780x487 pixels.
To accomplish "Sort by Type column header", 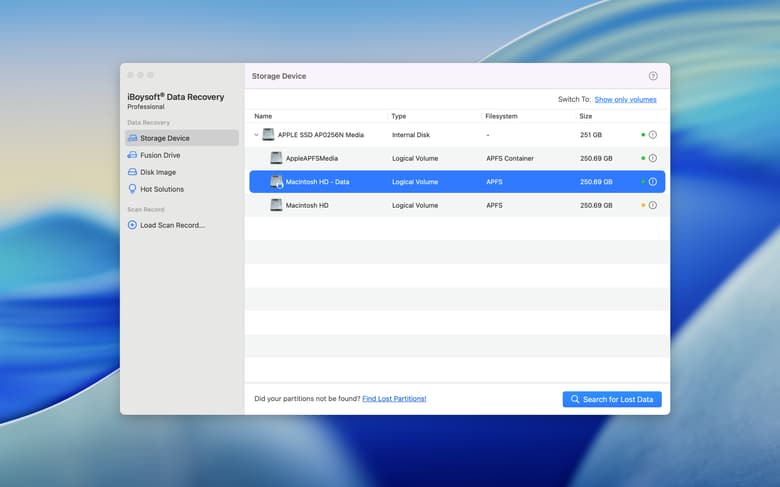I will (398, 116).
